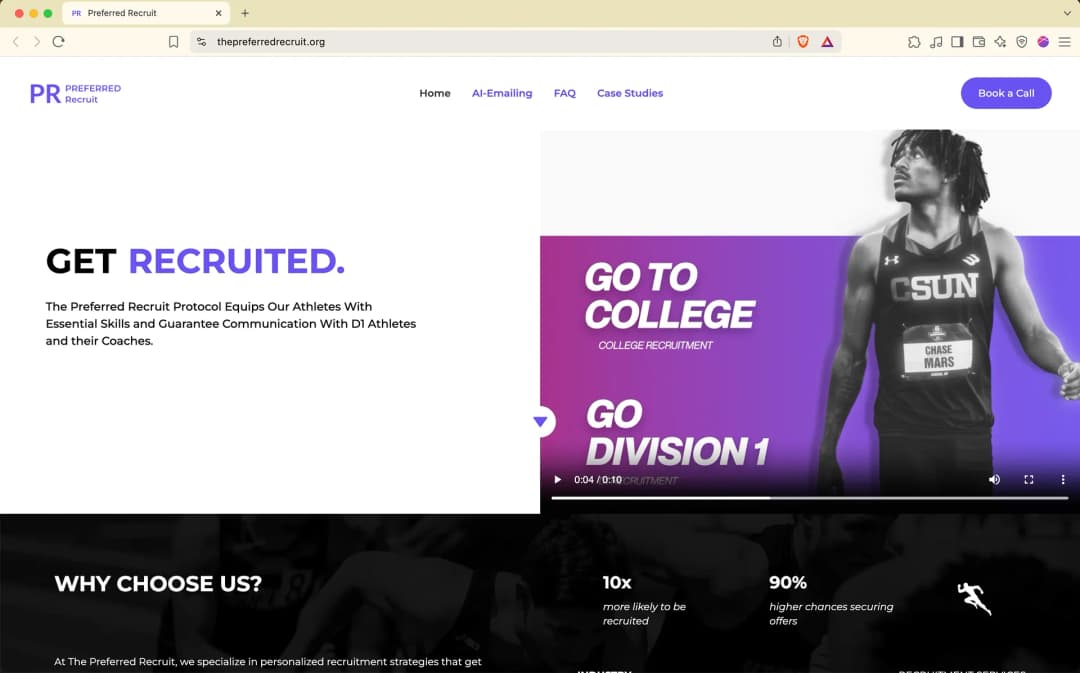Open the FAQ navigation link

[x=565, y=93]
